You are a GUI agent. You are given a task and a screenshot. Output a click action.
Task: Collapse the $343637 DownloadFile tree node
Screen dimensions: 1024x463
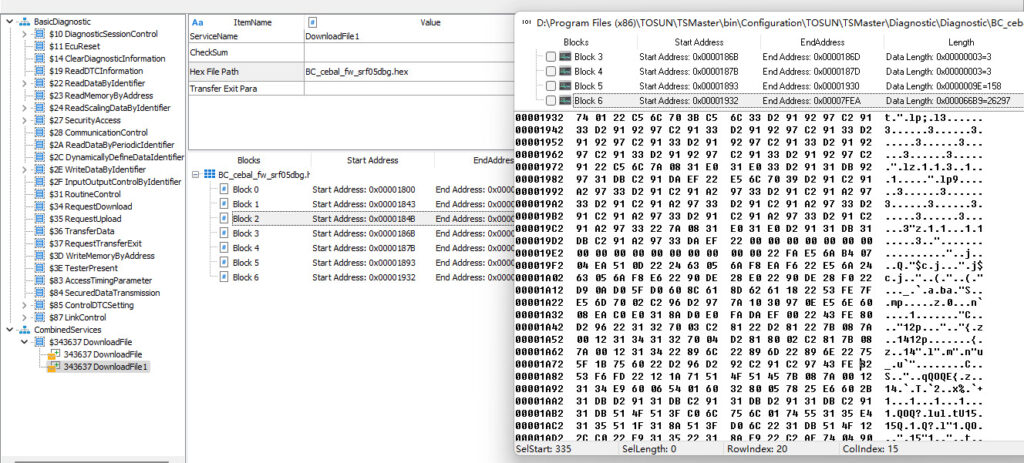coord(24,342)
